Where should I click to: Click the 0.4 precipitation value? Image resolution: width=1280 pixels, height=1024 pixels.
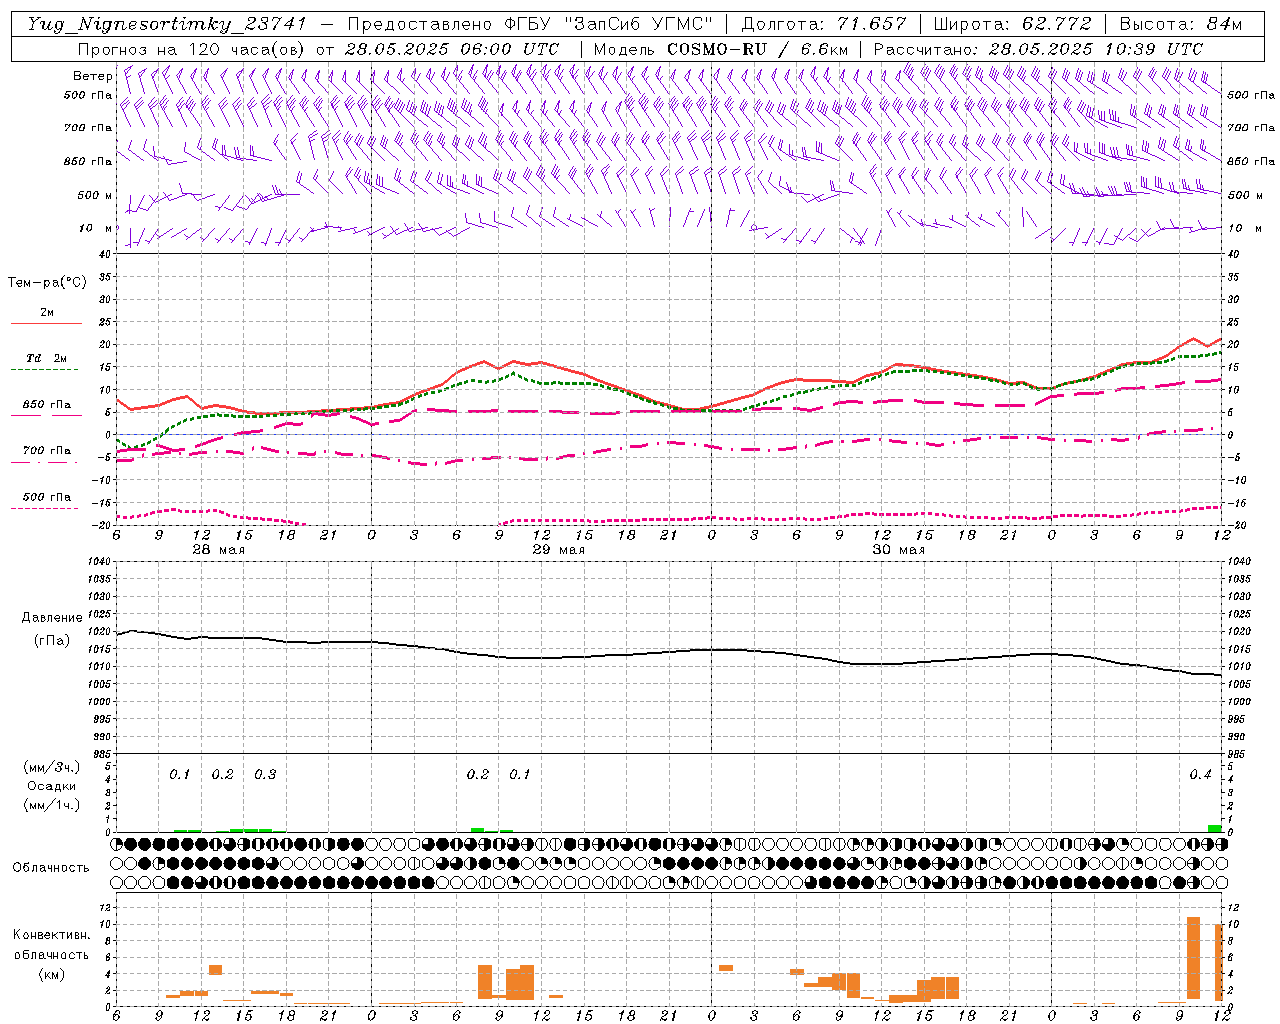coord(1200,775)
